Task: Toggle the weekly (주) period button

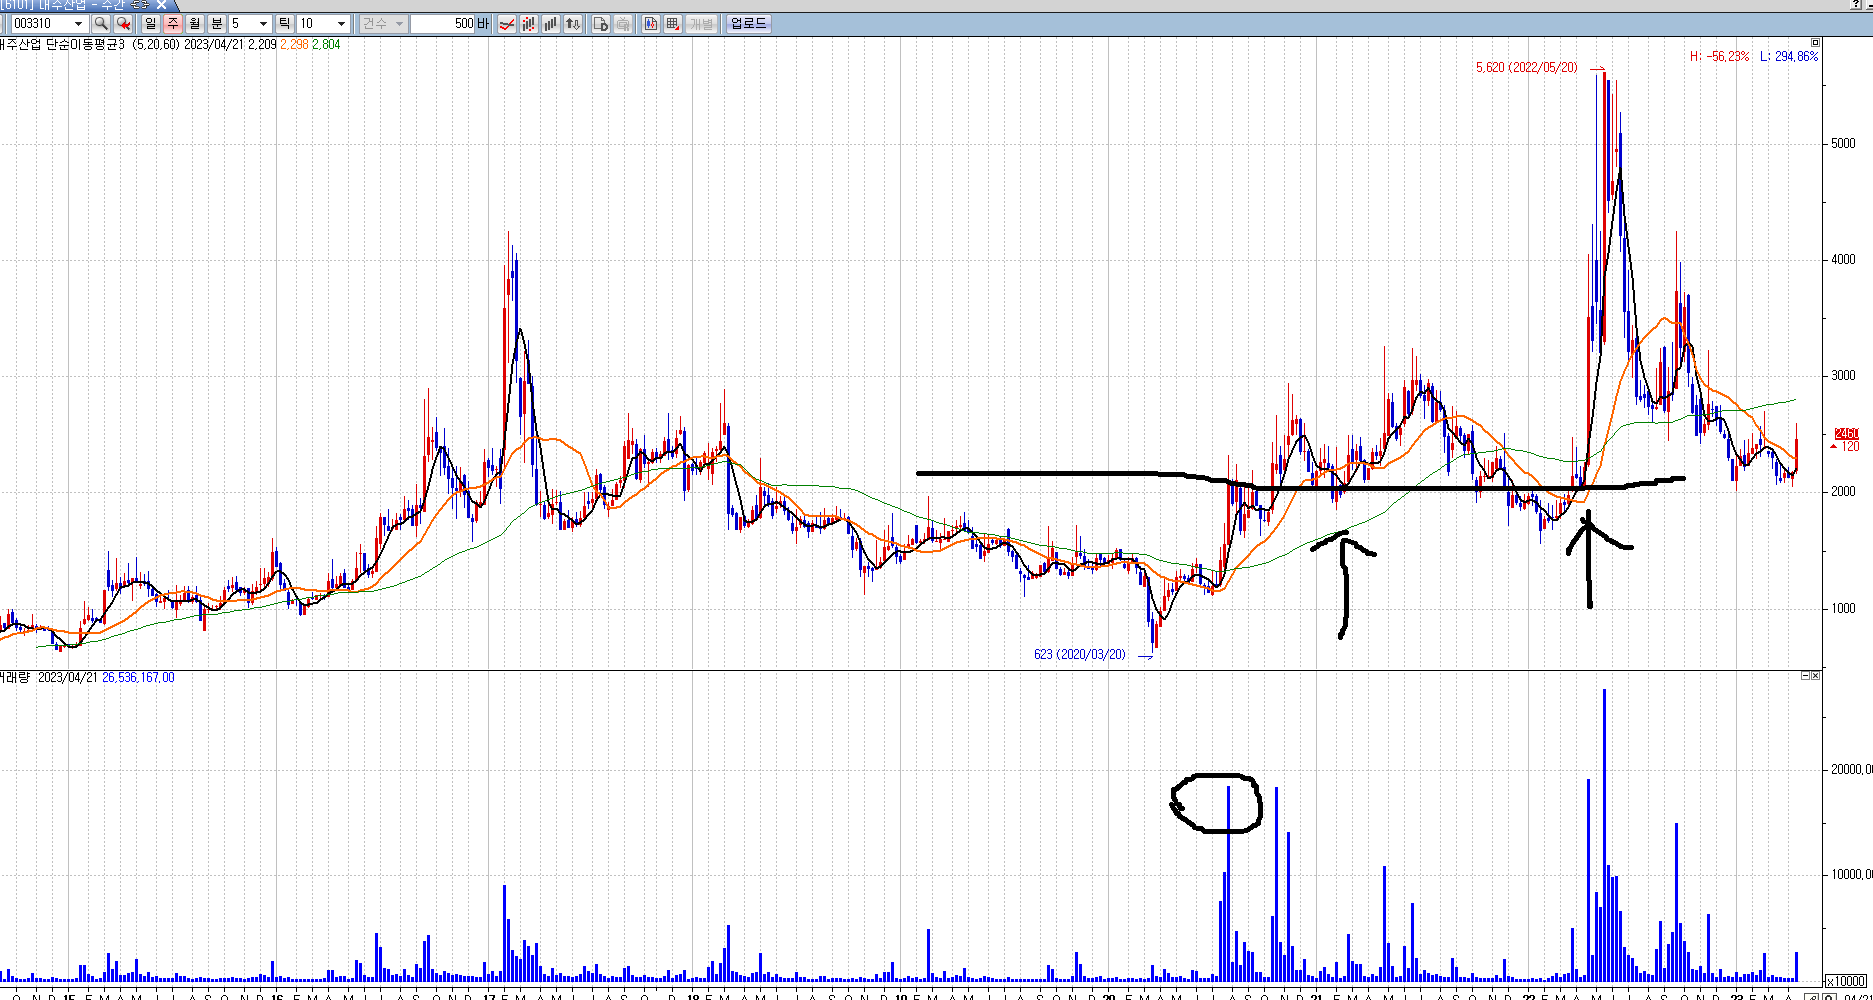Action: (173, 24)
